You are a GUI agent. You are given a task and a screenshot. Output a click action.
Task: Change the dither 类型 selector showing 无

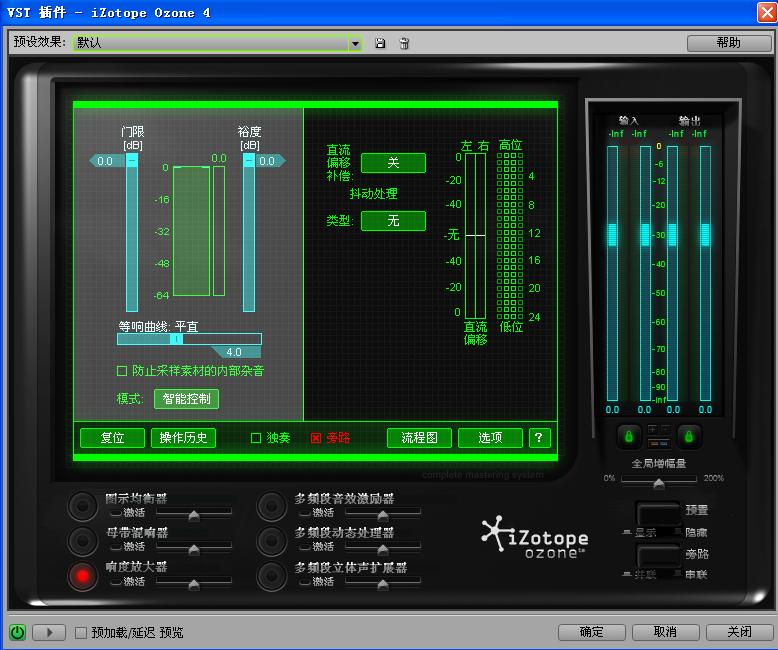(393, 221)
